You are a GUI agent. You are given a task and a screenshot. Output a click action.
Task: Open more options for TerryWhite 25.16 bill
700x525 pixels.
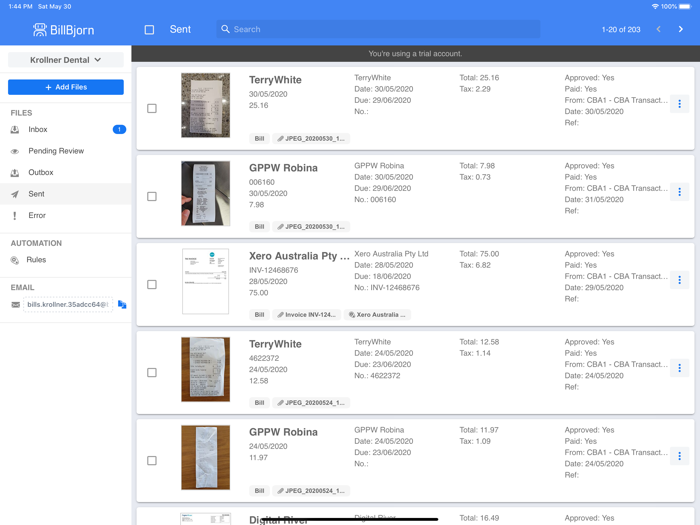tap(679, 104)
